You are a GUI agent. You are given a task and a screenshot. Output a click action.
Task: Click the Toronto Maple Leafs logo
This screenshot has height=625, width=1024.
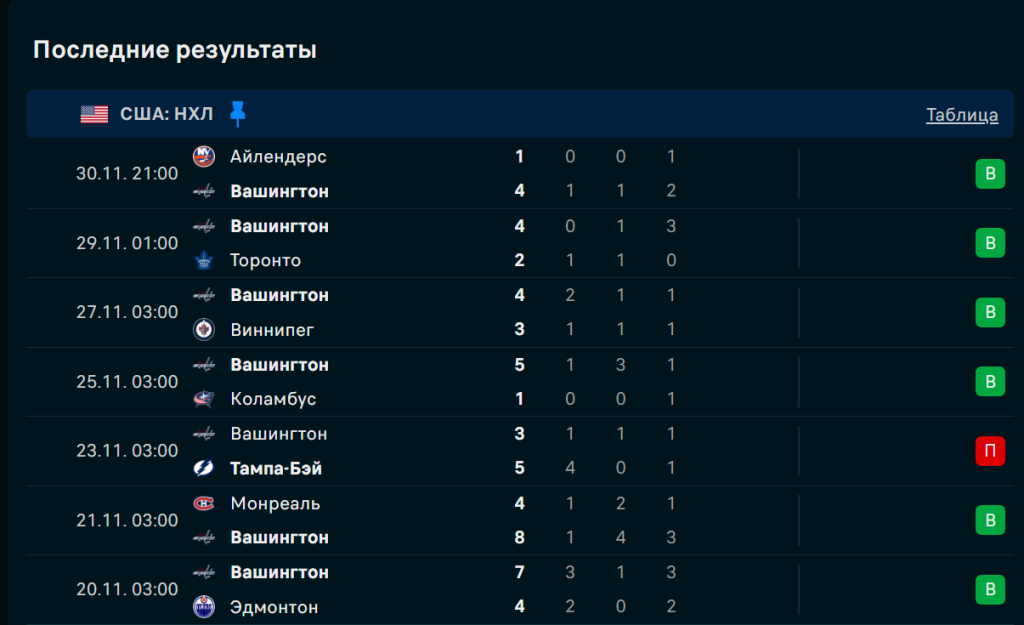tap(204, 261)
